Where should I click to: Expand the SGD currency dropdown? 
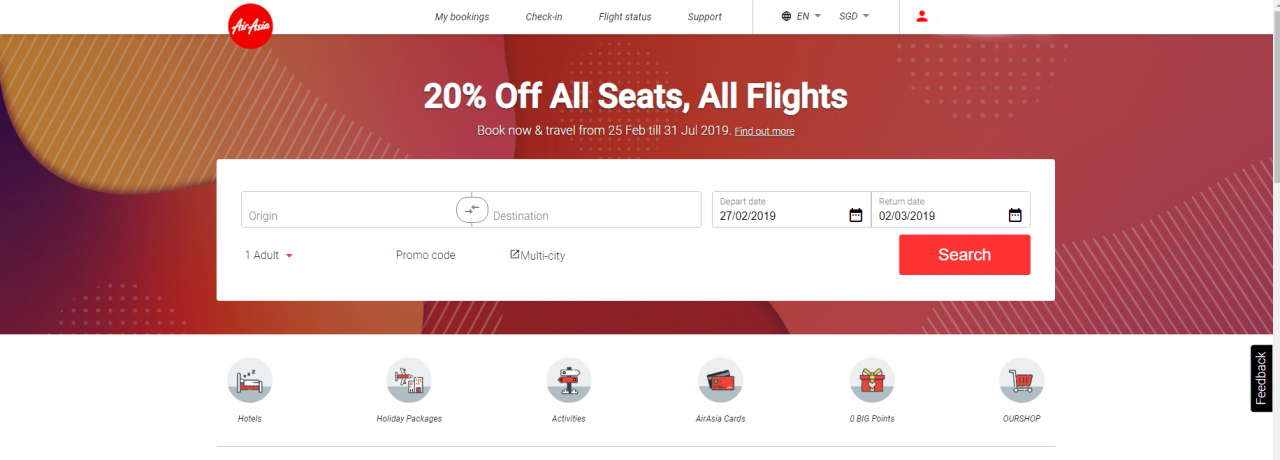click(x=854, y=16)
